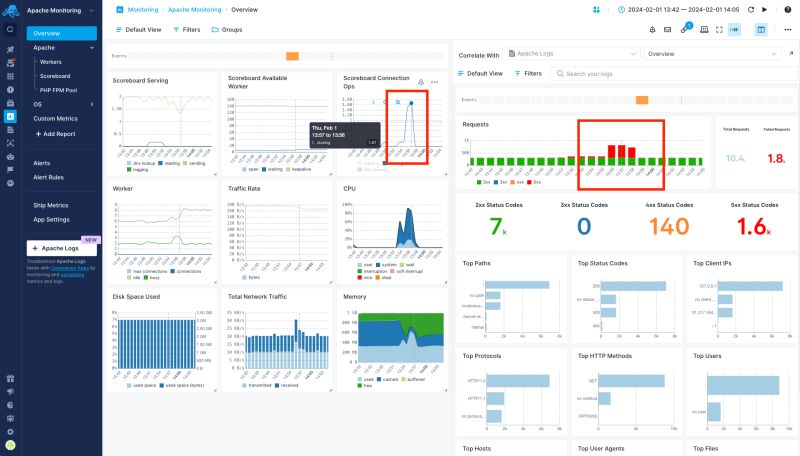Click red 5xx legend swatch under Requests
The width and height of the screenshot is (800, 456).
tap(530, 182)
